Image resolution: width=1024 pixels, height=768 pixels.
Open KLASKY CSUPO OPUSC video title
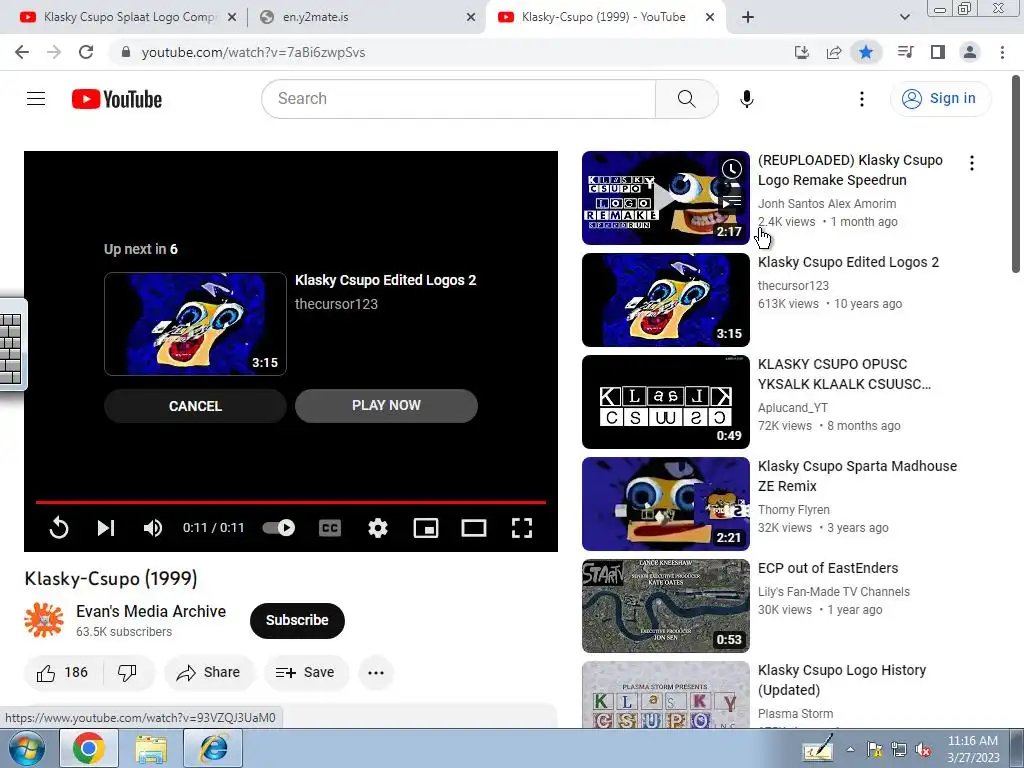pyautogui.click(x=844, y=374)
